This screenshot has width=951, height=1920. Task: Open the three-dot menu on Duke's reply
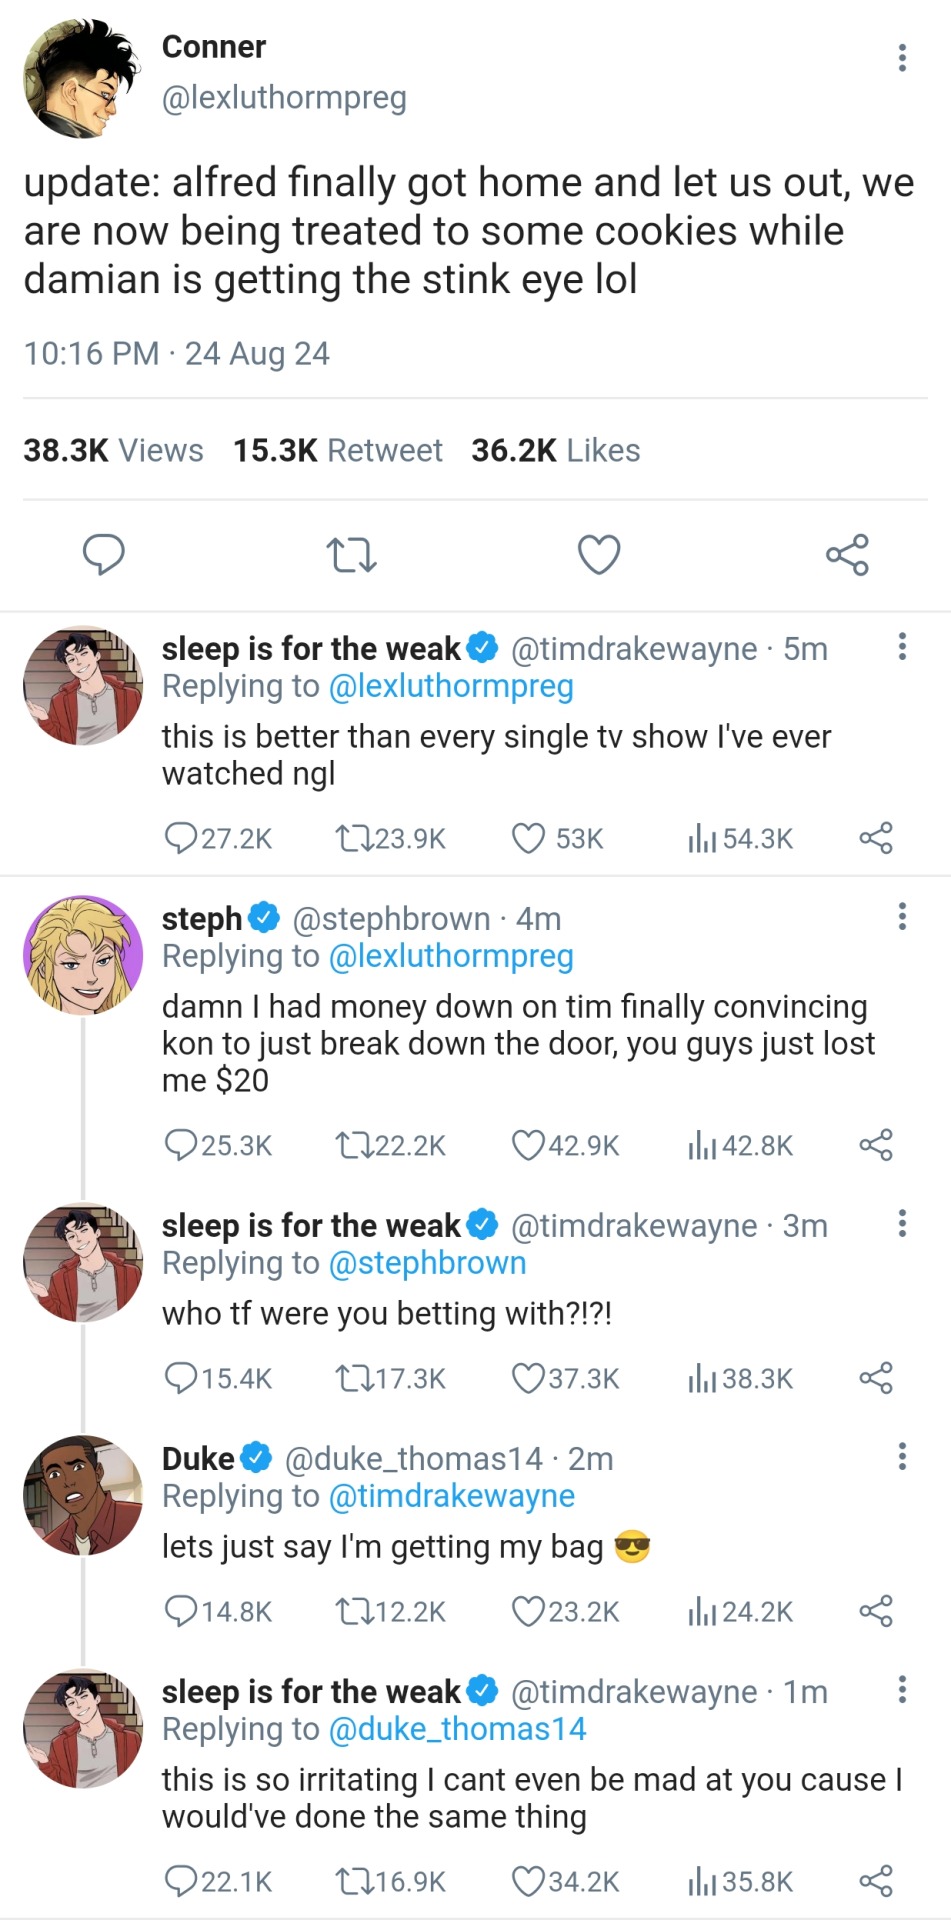(x=902, y=1456)
